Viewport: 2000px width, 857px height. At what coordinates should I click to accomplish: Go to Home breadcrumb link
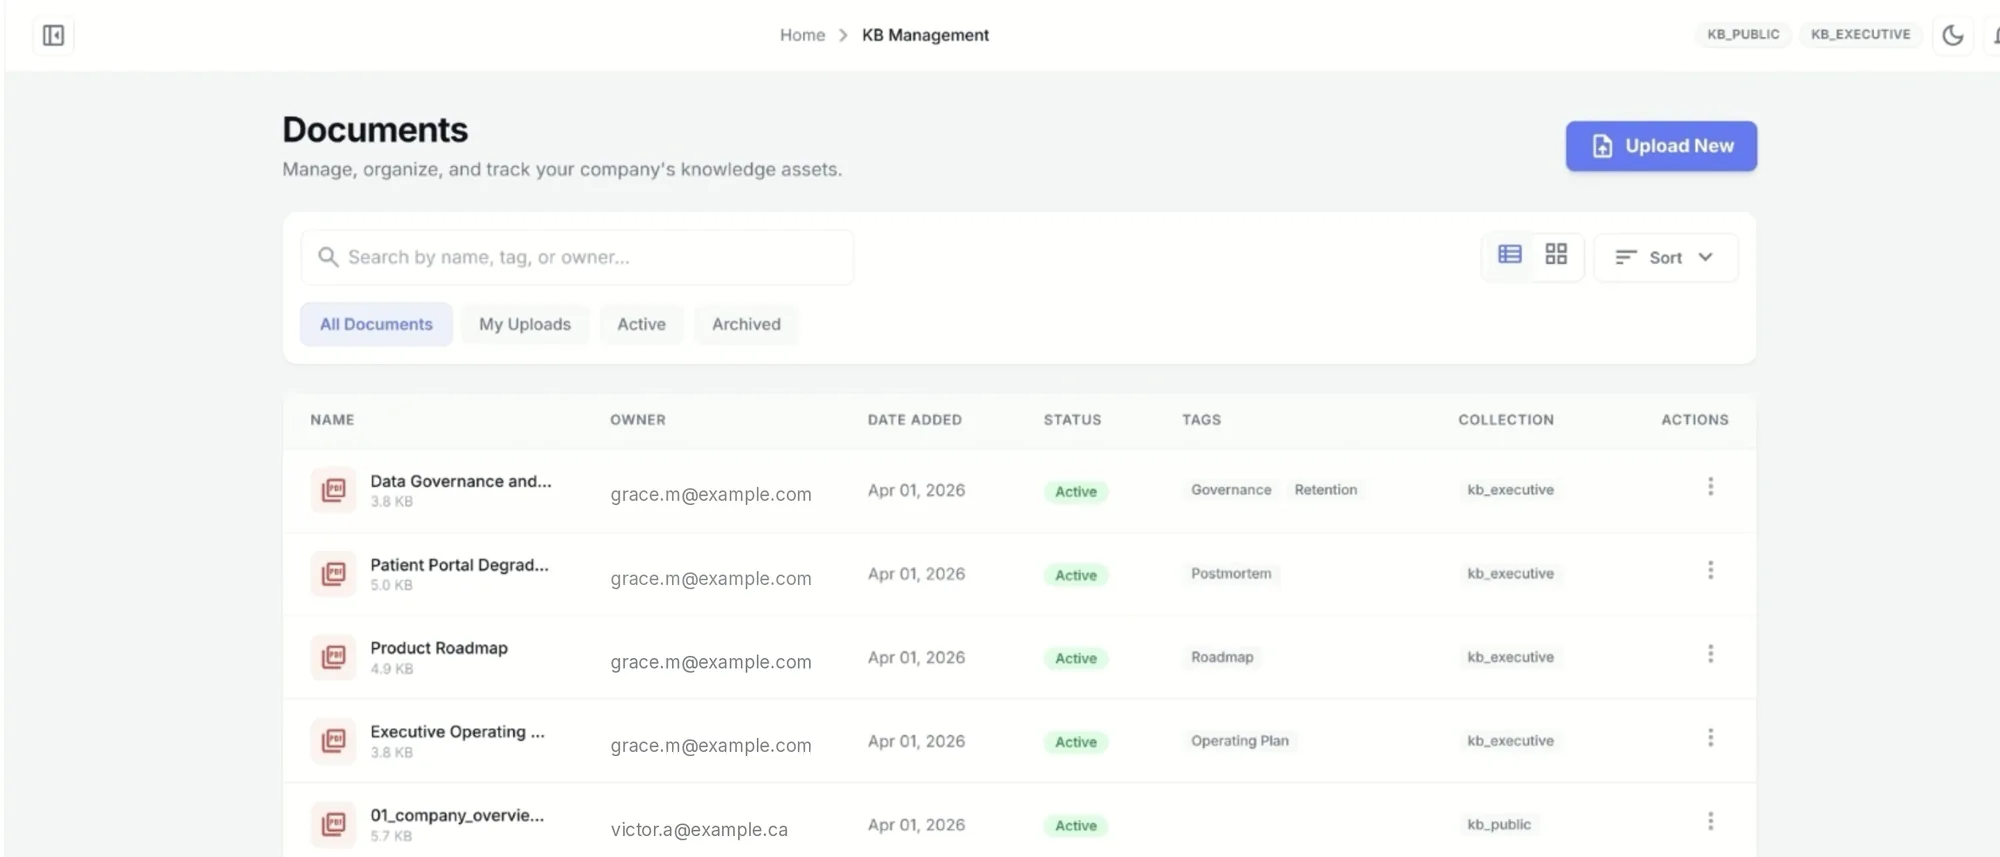click(x=802, y=35)
